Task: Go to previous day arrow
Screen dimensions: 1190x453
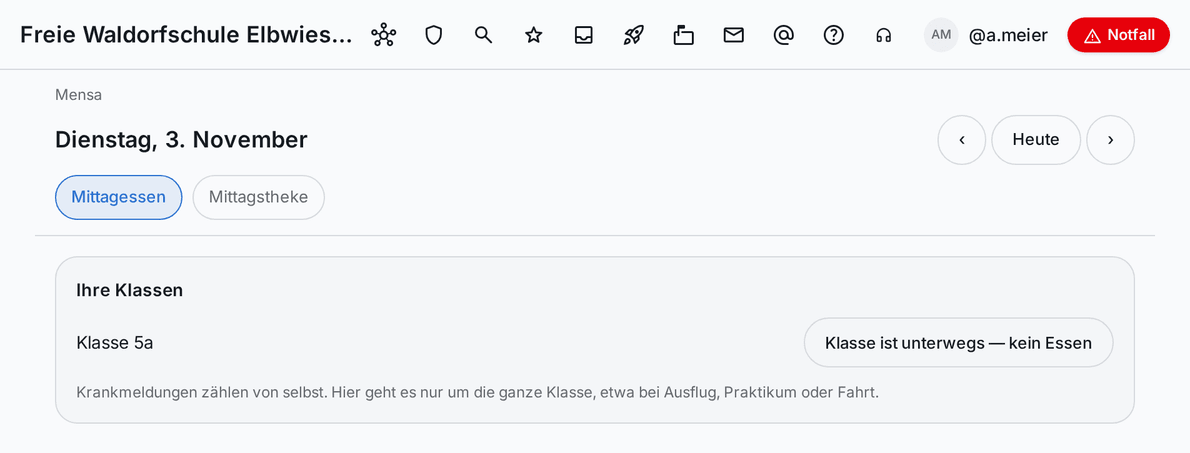Action: (962, 140)
